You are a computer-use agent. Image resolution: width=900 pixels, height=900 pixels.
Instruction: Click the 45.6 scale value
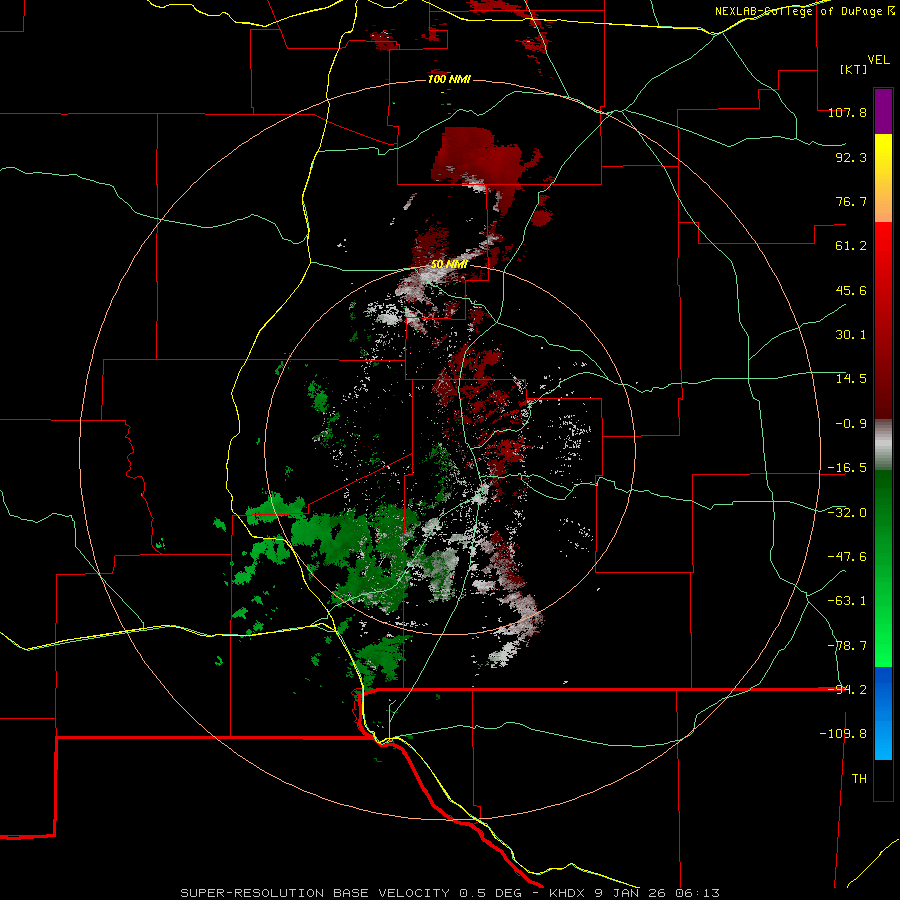[851, 290]
